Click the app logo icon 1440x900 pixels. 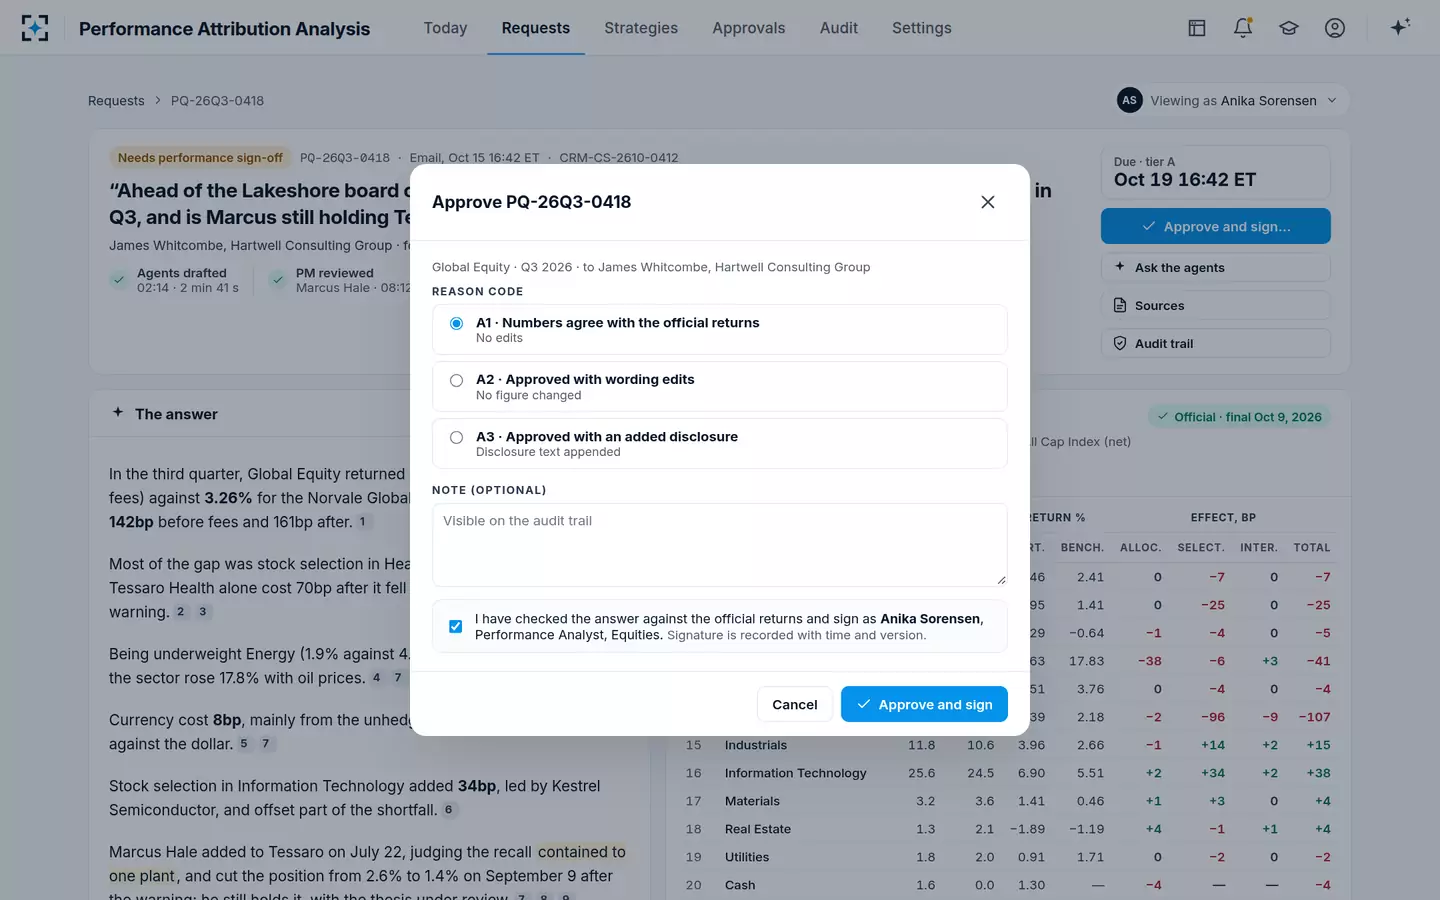[35, 28]
